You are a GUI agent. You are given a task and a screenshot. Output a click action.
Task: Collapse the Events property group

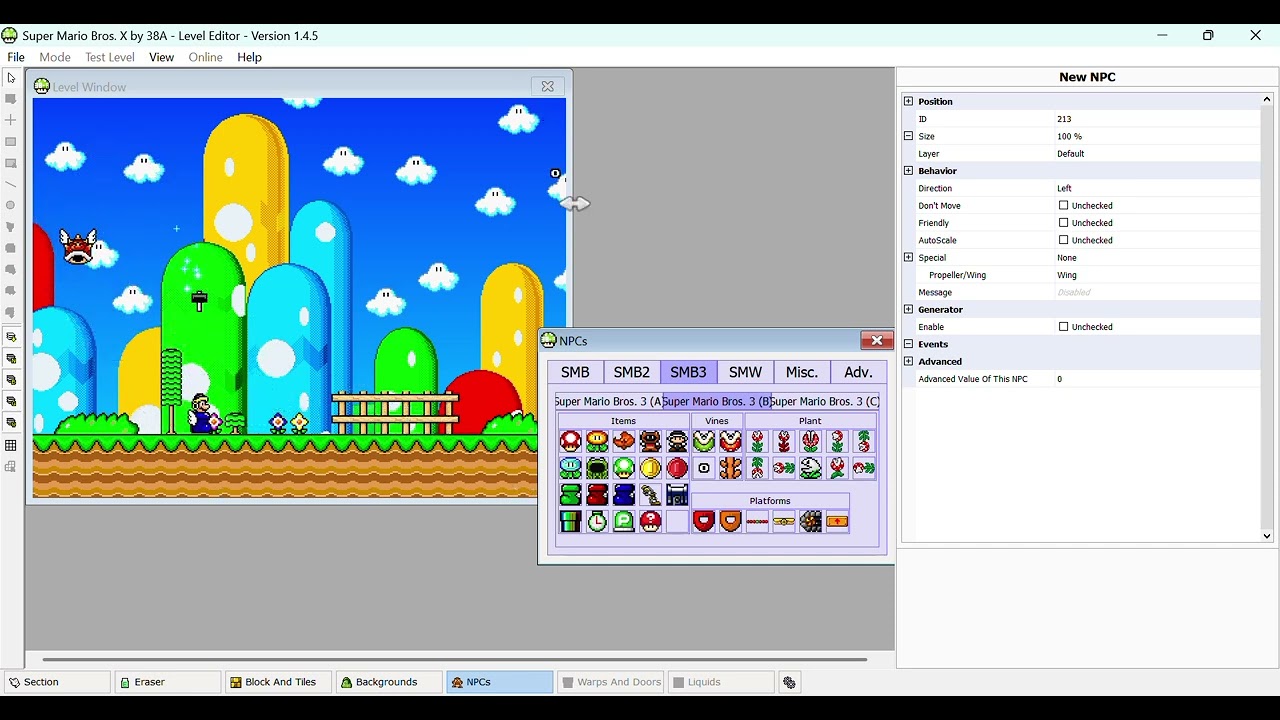(908, 344)
